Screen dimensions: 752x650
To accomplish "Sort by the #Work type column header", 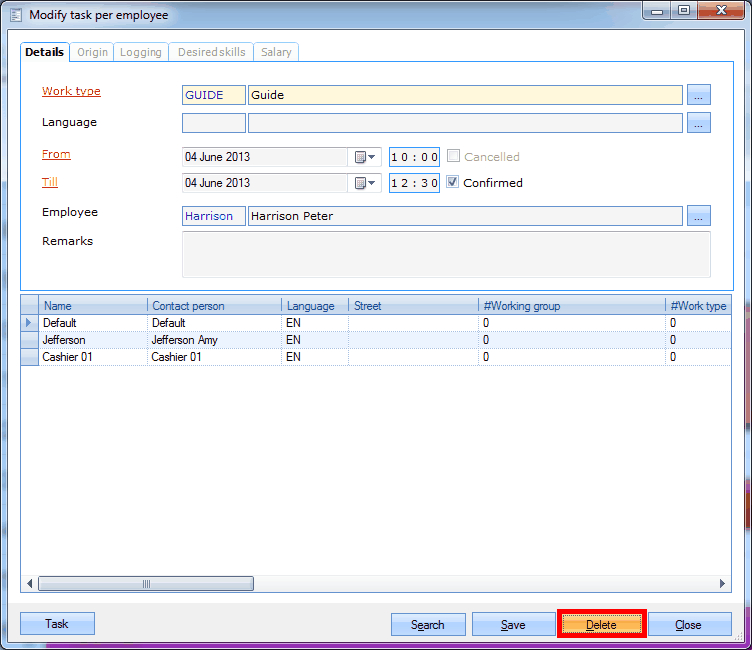I will pyautogui.click(x=698, y=306).
